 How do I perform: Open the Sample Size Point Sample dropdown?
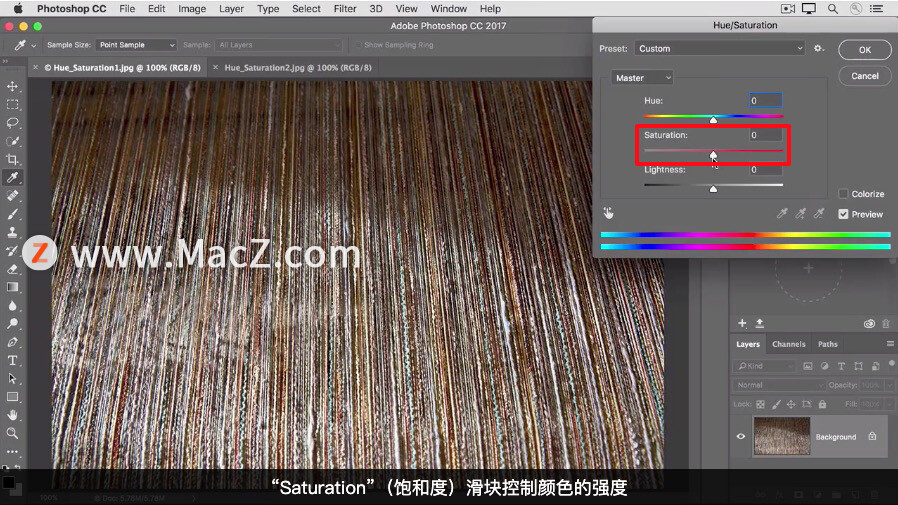(136, 45)
